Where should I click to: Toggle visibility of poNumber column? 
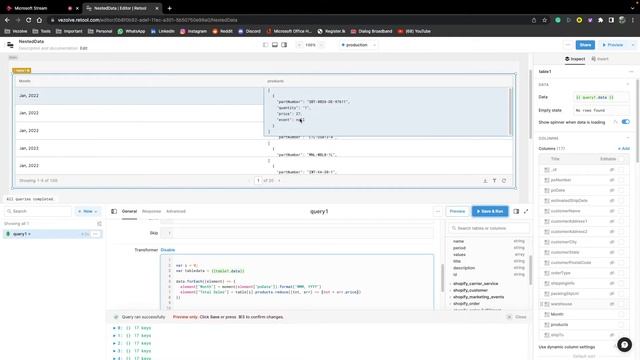point(612,180)
